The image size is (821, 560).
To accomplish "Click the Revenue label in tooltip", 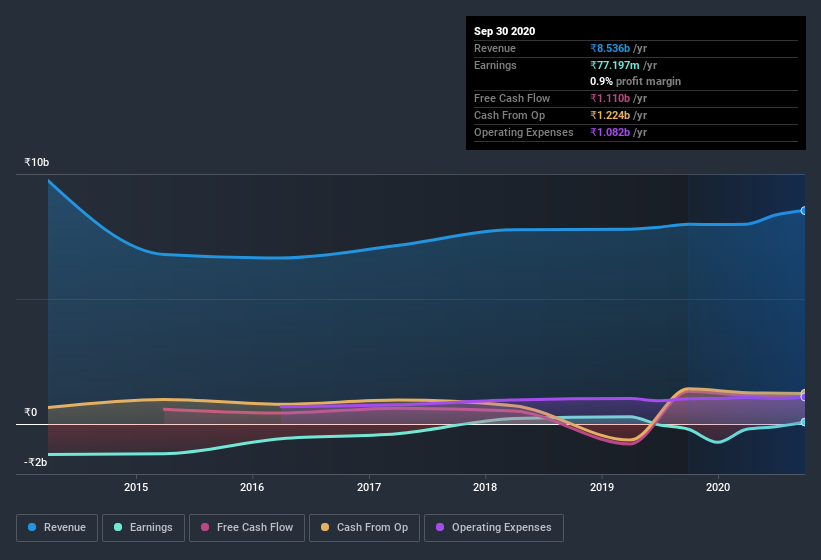I will tap(495, 48).
